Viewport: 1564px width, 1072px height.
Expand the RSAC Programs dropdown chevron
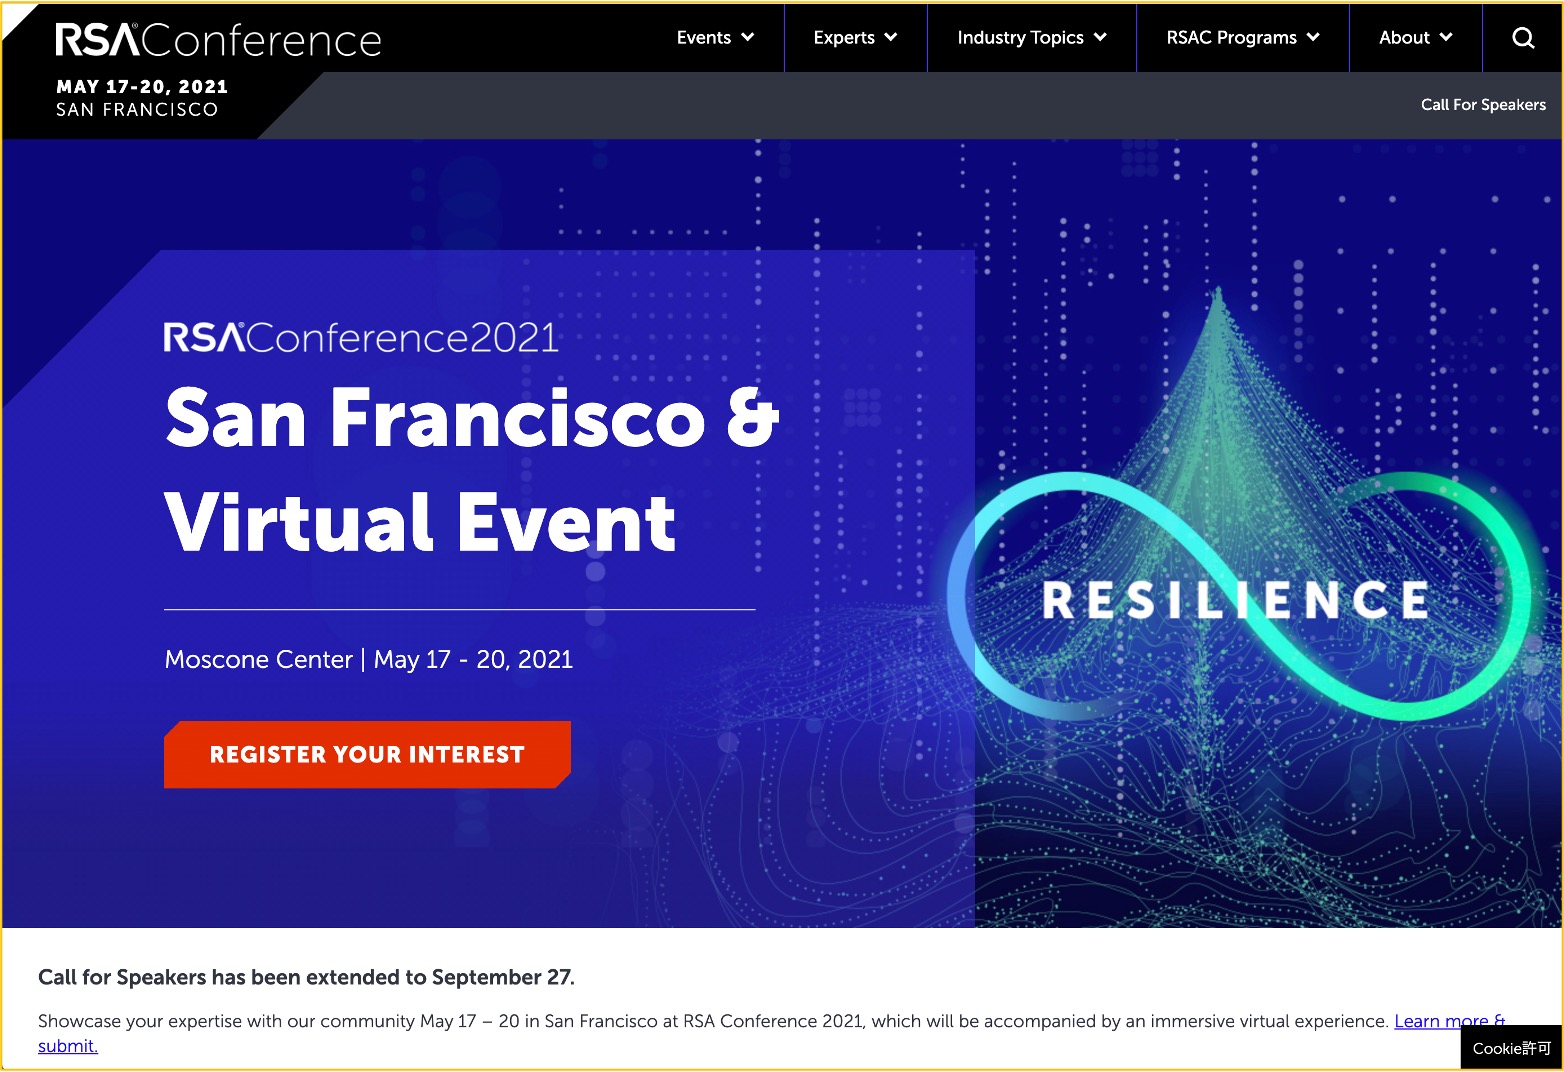coord(1313,38)
